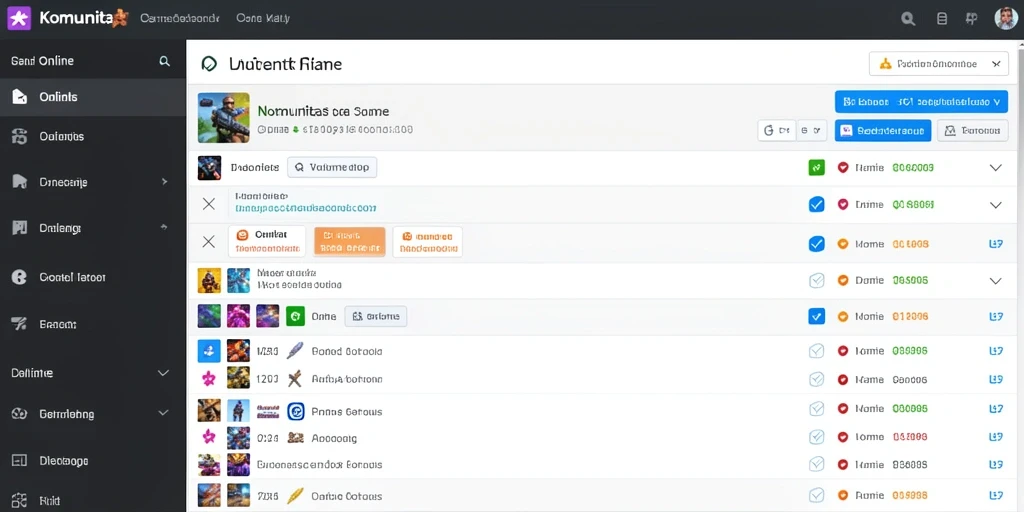Check the checkbox in the Pnnos Gotous row
1024x512 pixels.
(x=816, y=409)
